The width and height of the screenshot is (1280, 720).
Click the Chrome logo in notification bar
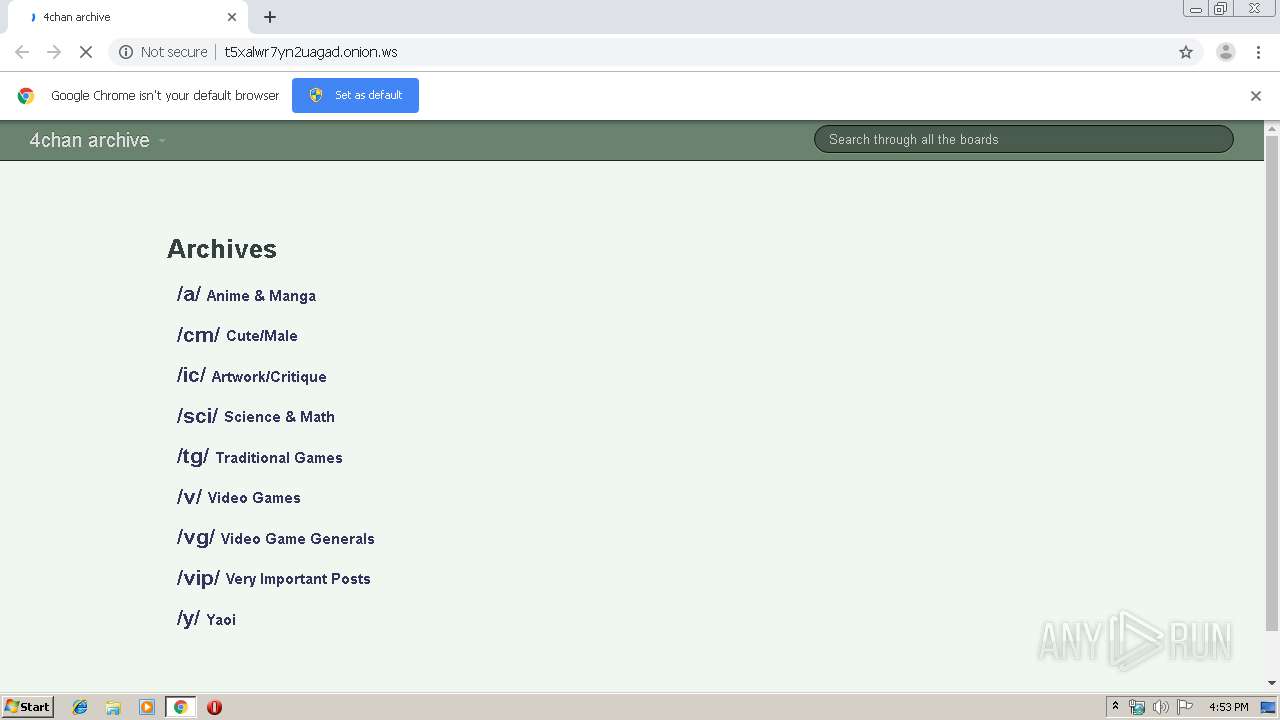pyautogui.click(x=26, y=96)
